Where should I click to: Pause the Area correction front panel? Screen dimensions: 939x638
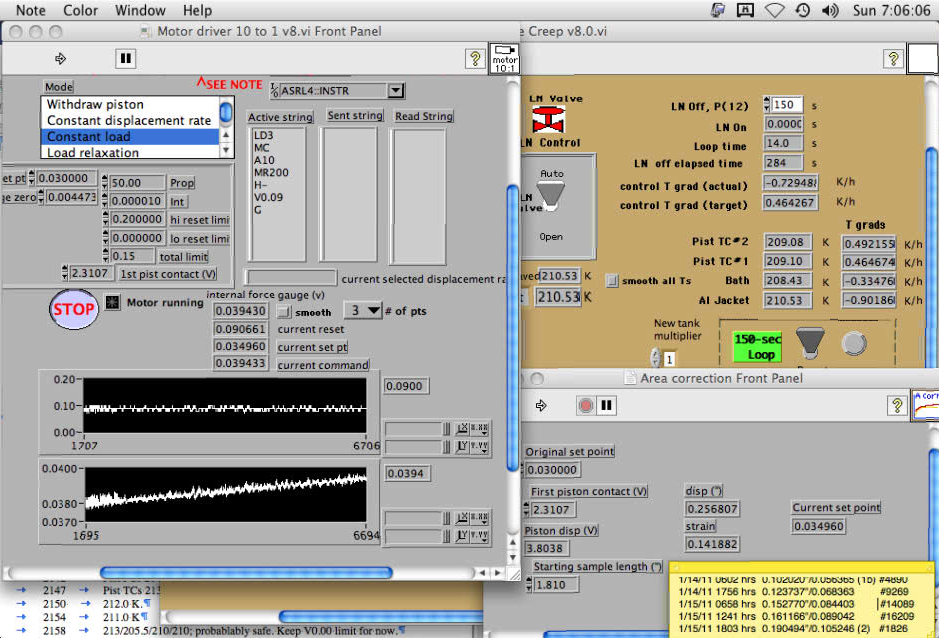[606, 406]
